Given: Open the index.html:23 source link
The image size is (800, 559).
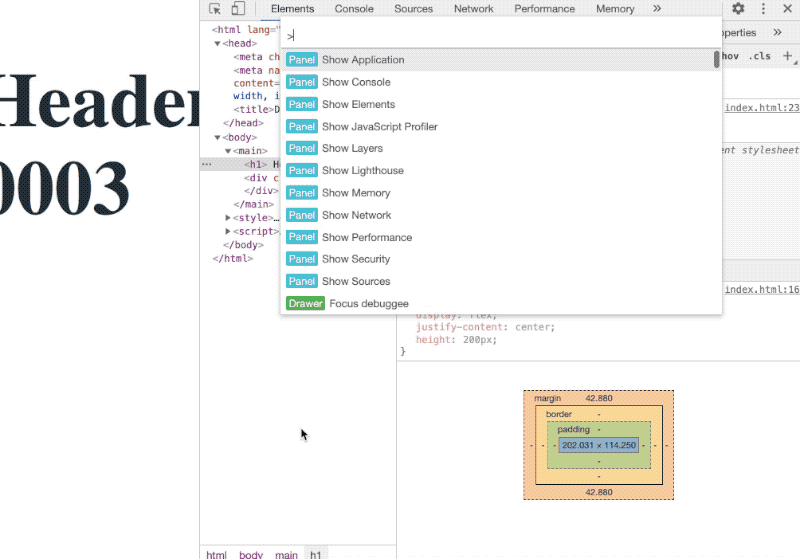Looking at the screenshot, I should [x=762, y=108].
